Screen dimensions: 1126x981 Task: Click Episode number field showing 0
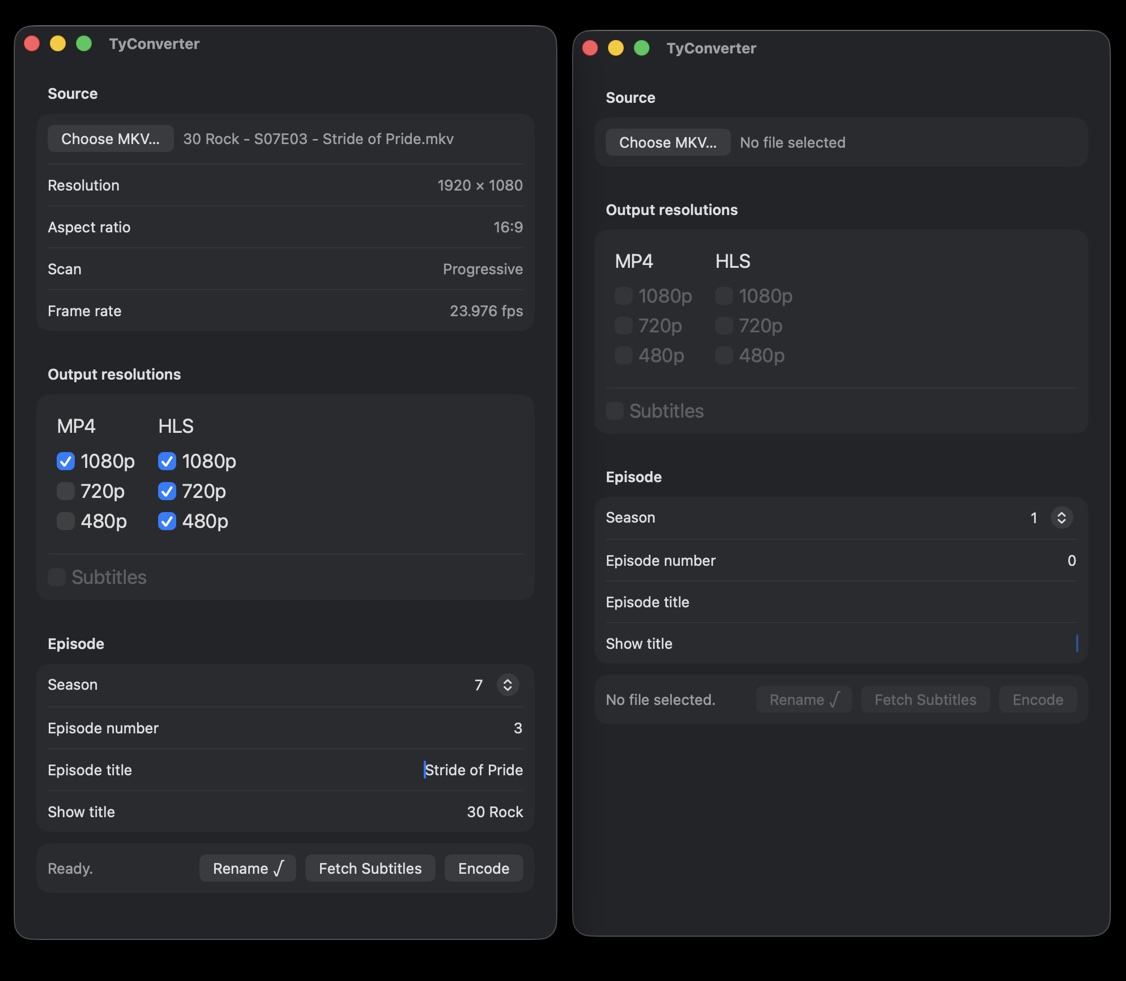click(841, 561)
